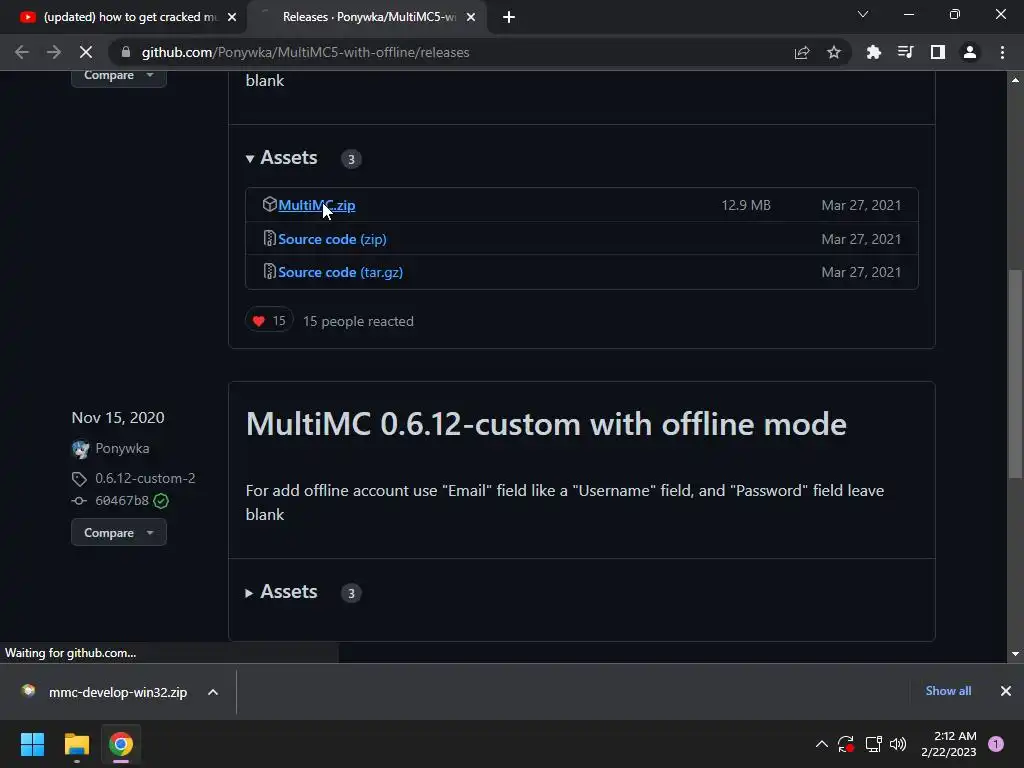Open the Chrome profile icon

pos(970,52)
